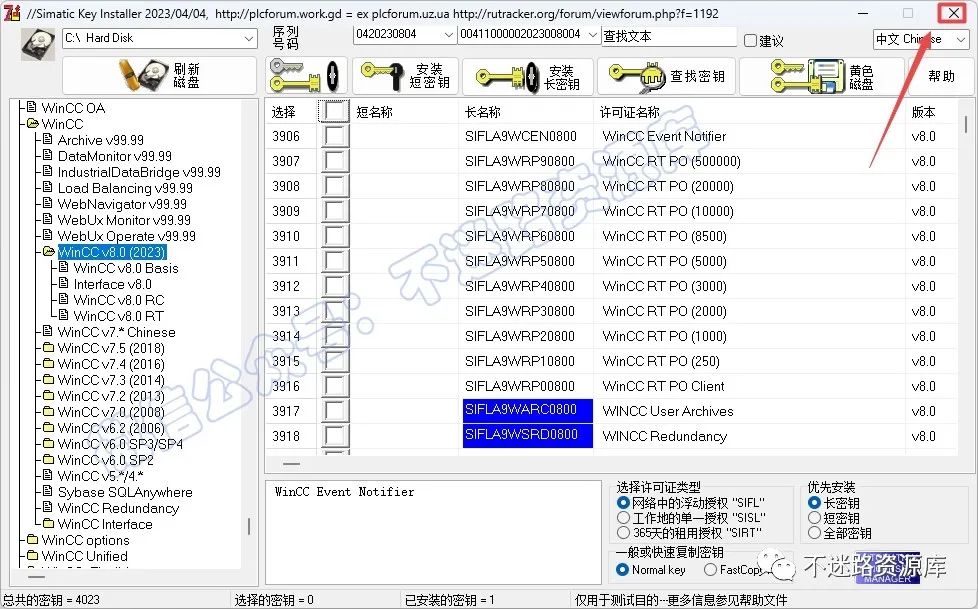Click the key icon button left of 安装短密钥
The image size is (978, 609).
pos(306,76)
